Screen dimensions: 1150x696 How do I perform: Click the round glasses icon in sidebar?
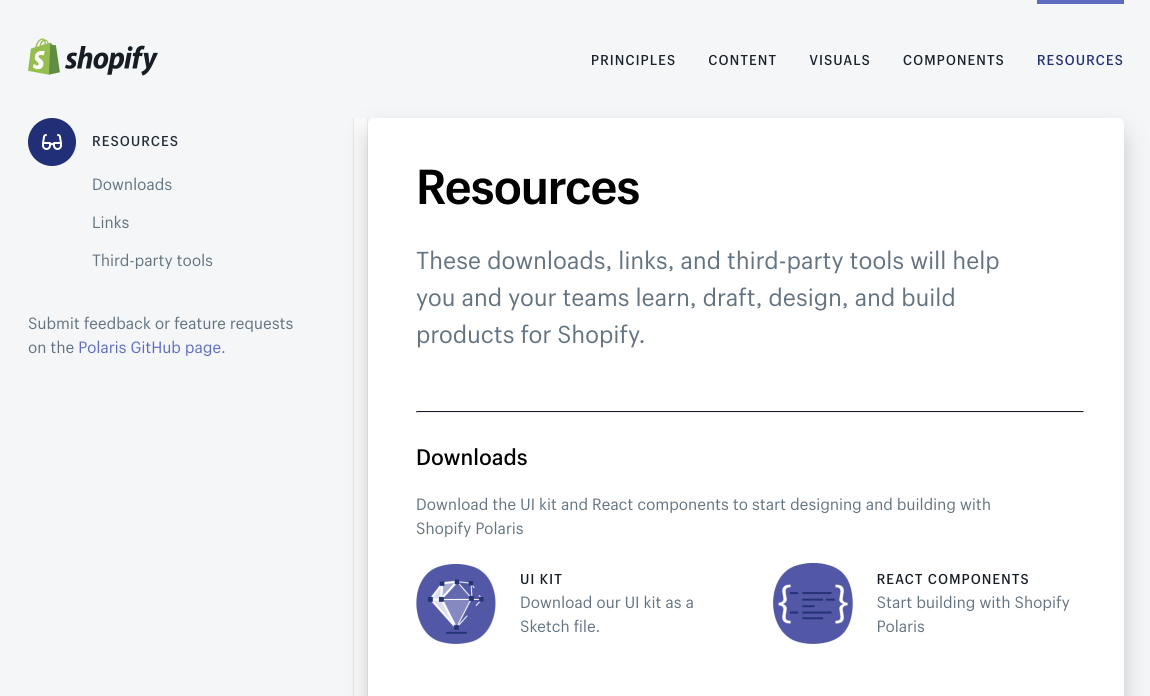[x=52, y=142]
